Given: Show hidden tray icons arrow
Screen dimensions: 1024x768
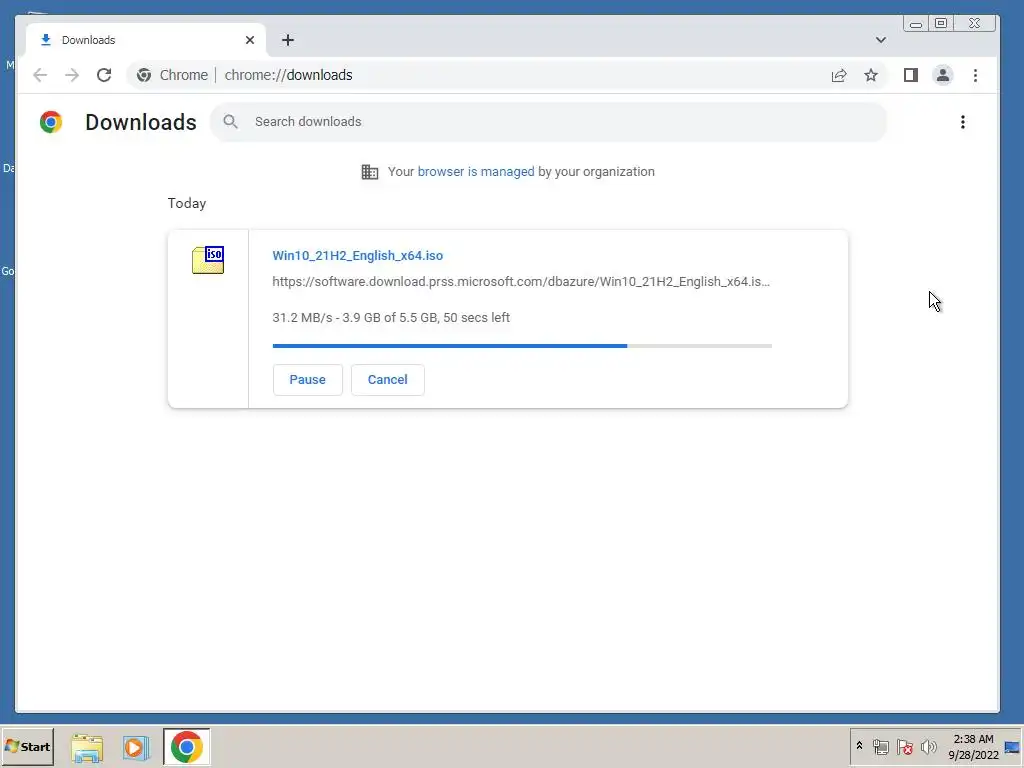Looking at the screenshot, I should coord(859,746).
